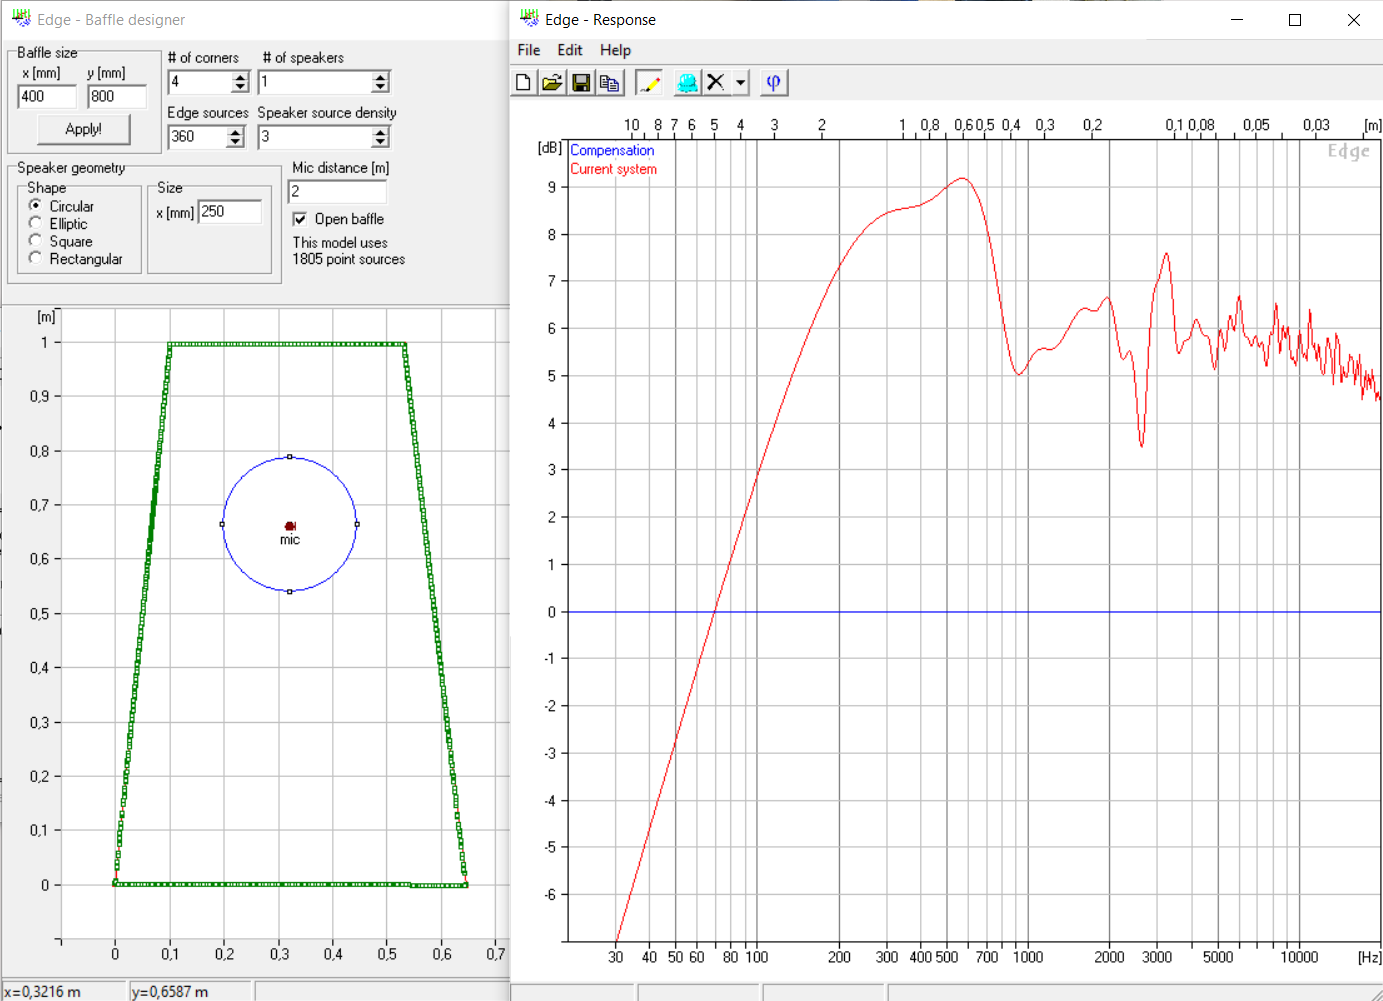The image size is (1383, 1001).
Task: Click the # of corners field
Action: (199, 82)
